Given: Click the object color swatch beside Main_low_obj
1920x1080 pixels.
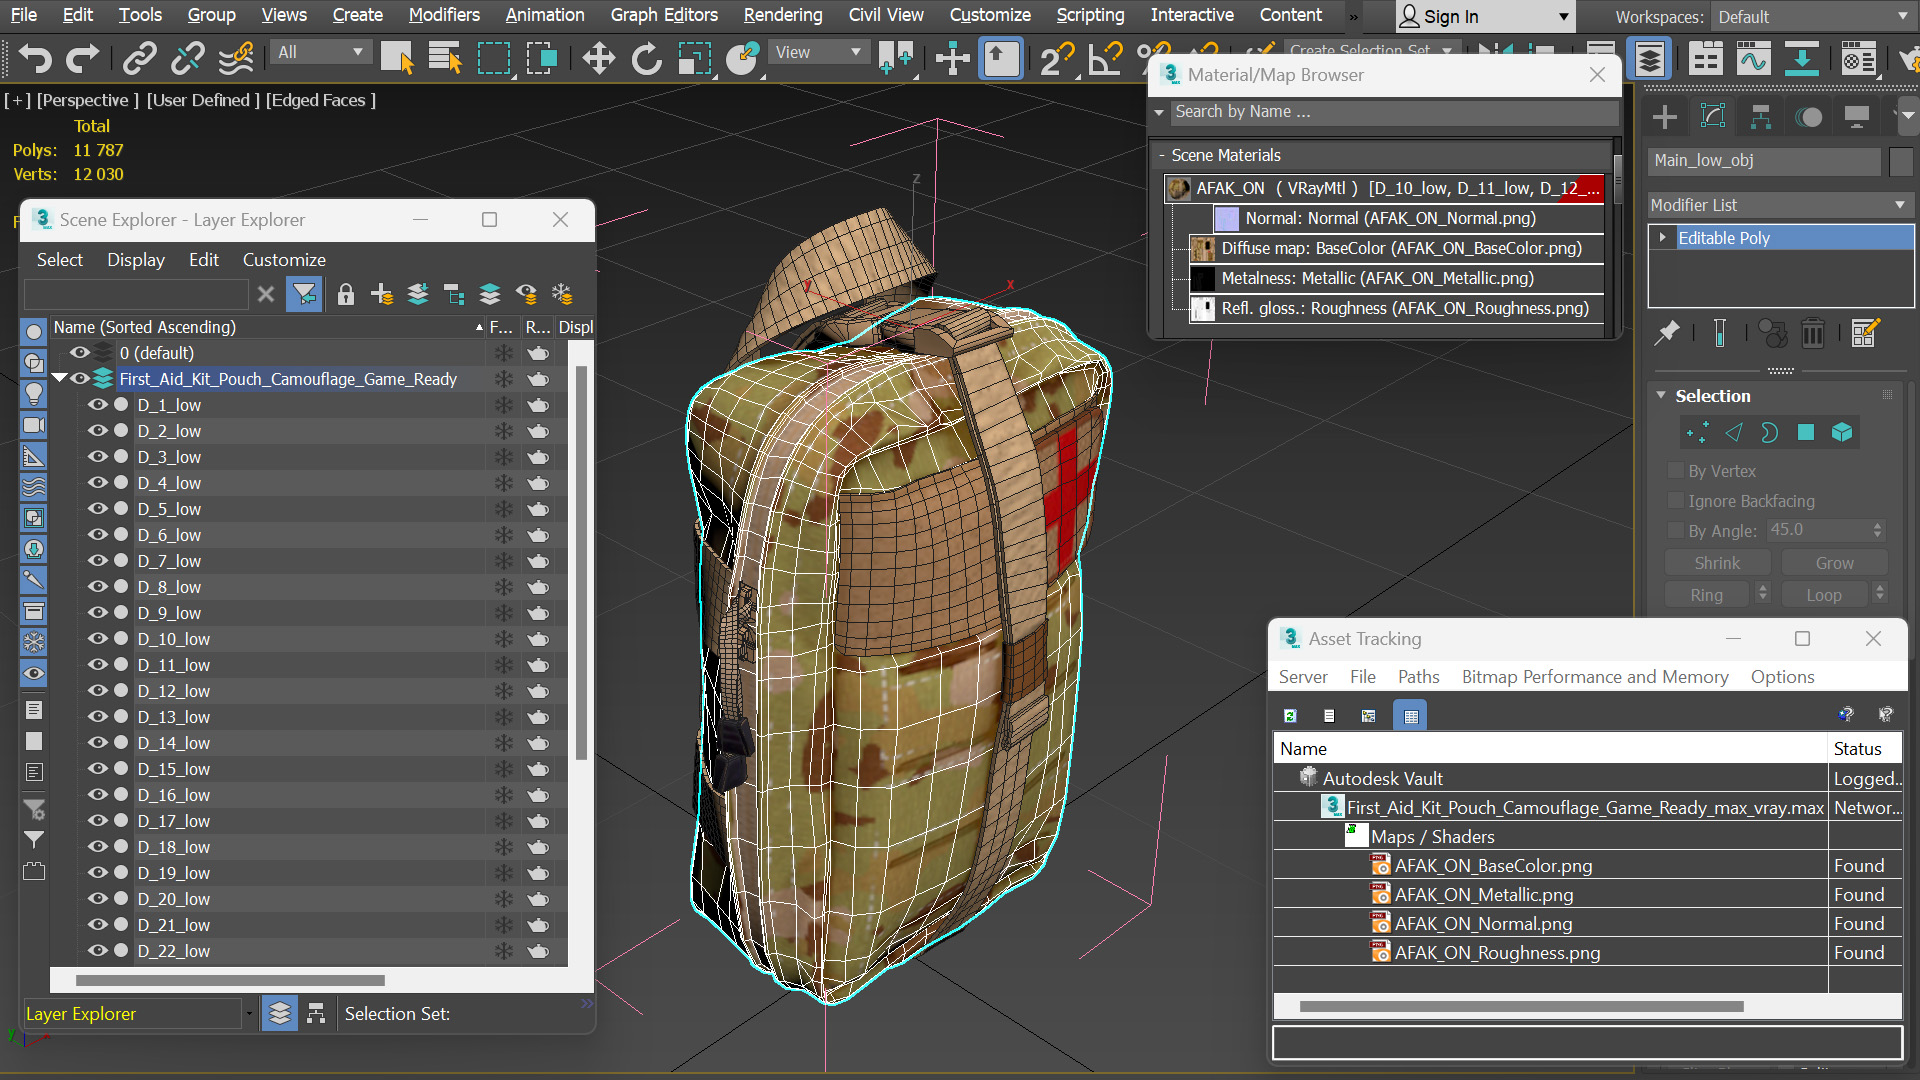Looking at the screenshot, I should point(1901,161).
